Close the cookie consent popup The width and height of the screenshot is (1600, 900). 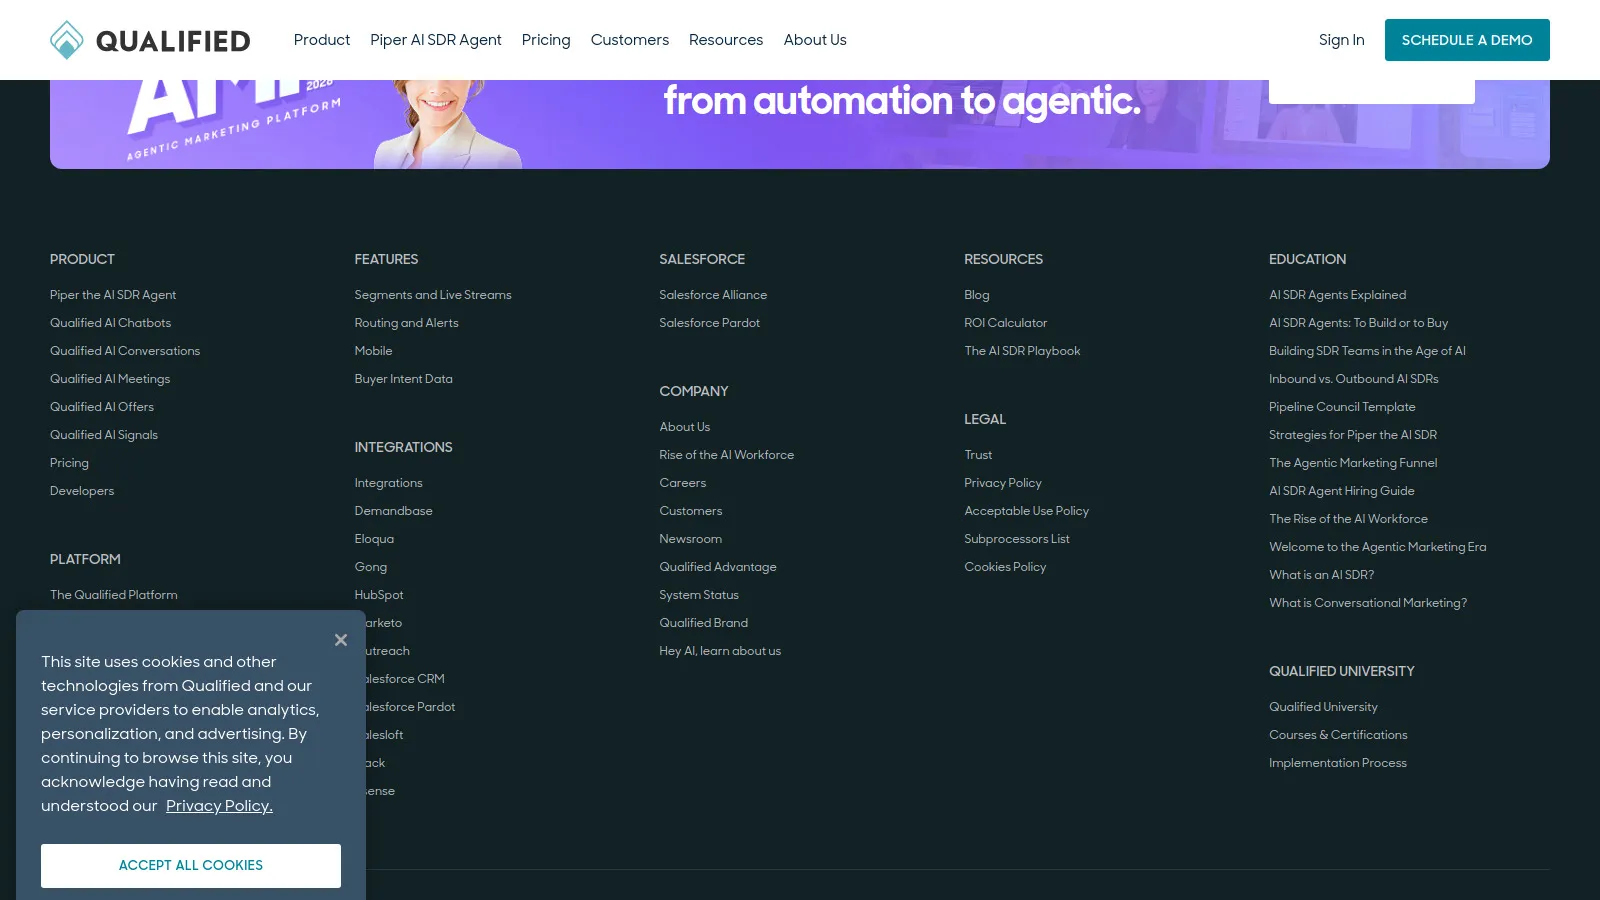pos(341,640)
